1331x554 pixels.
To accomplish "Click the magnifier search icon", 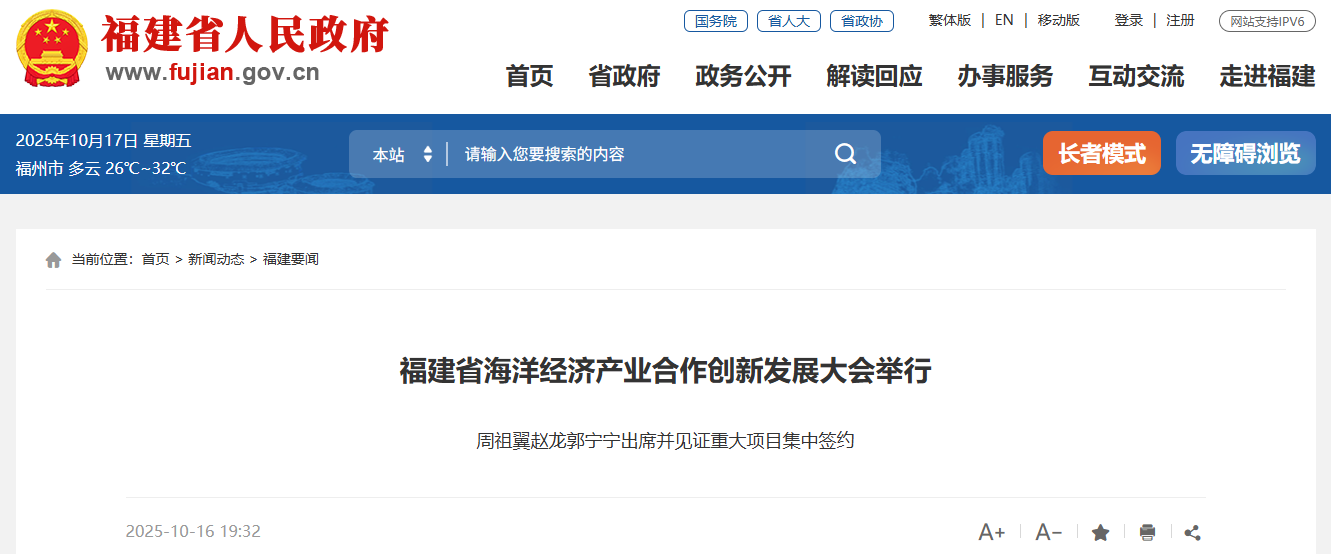I will point(845,154).
